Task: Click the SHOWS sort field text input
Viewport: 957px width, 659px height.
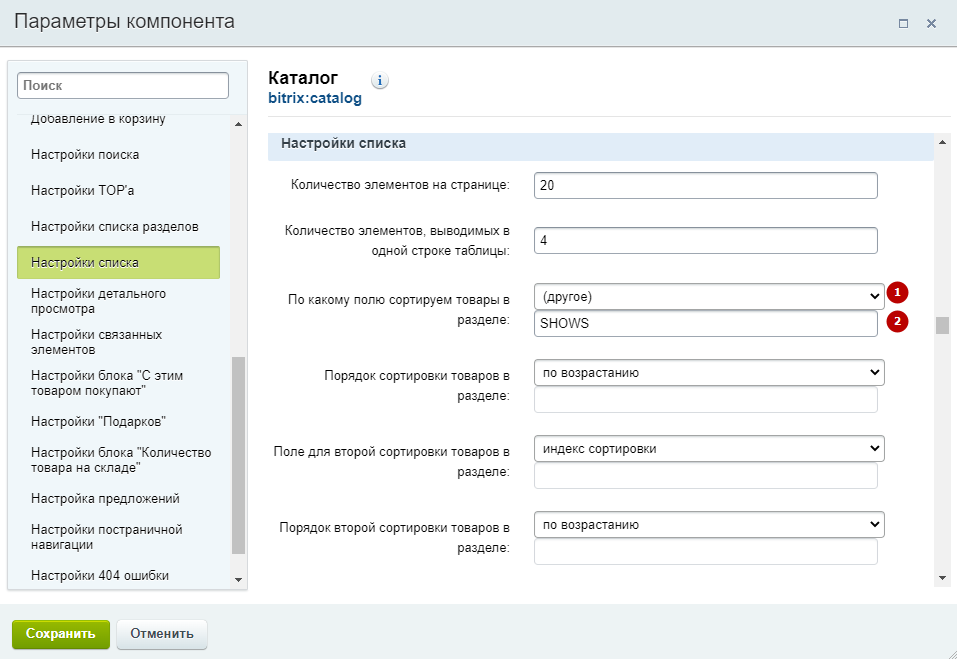Action: point(706,323)
